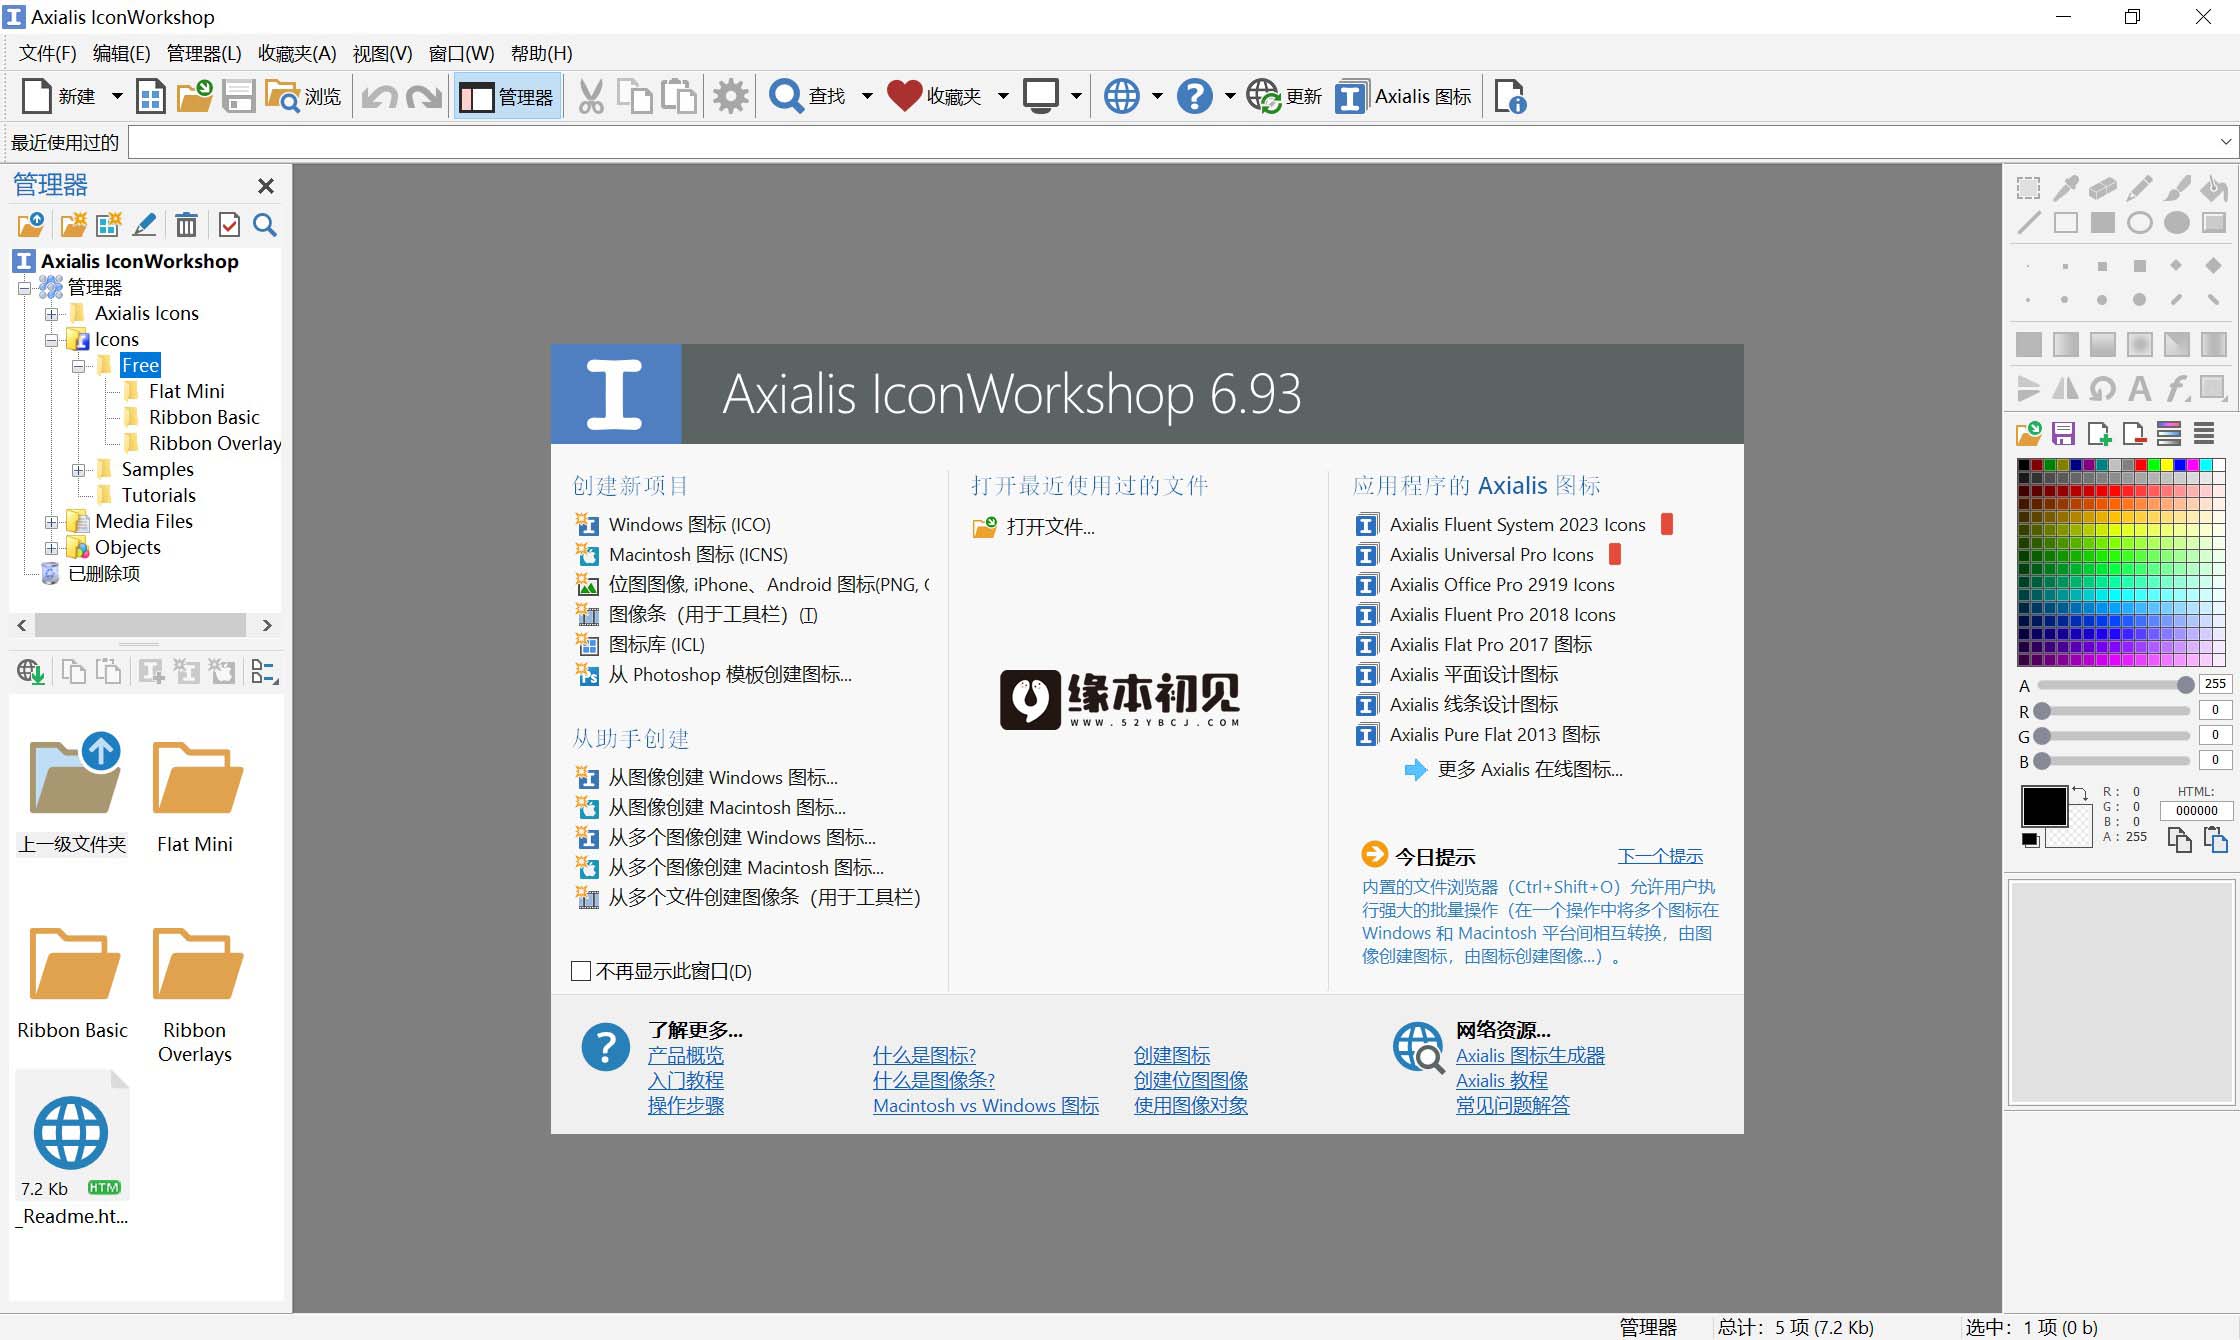2240x1340 pixels.
Task: Open the 管理器(L) menu
Action: coord(204,53)
